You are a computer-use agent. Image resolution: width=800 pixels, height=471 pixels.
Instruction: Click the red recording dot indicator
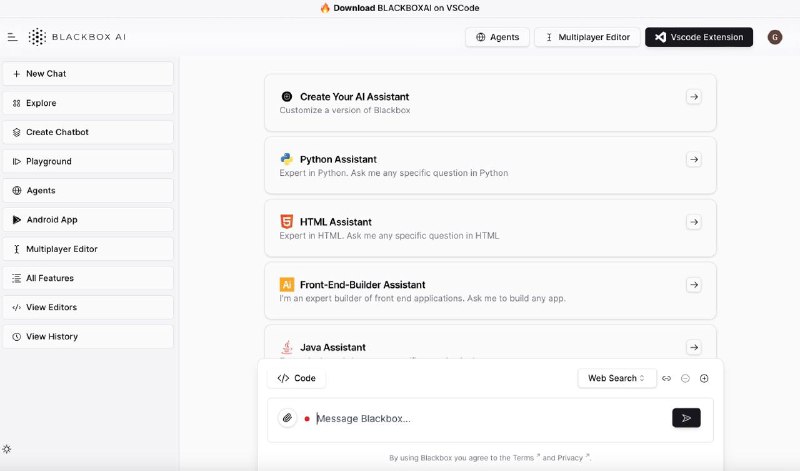307,418
